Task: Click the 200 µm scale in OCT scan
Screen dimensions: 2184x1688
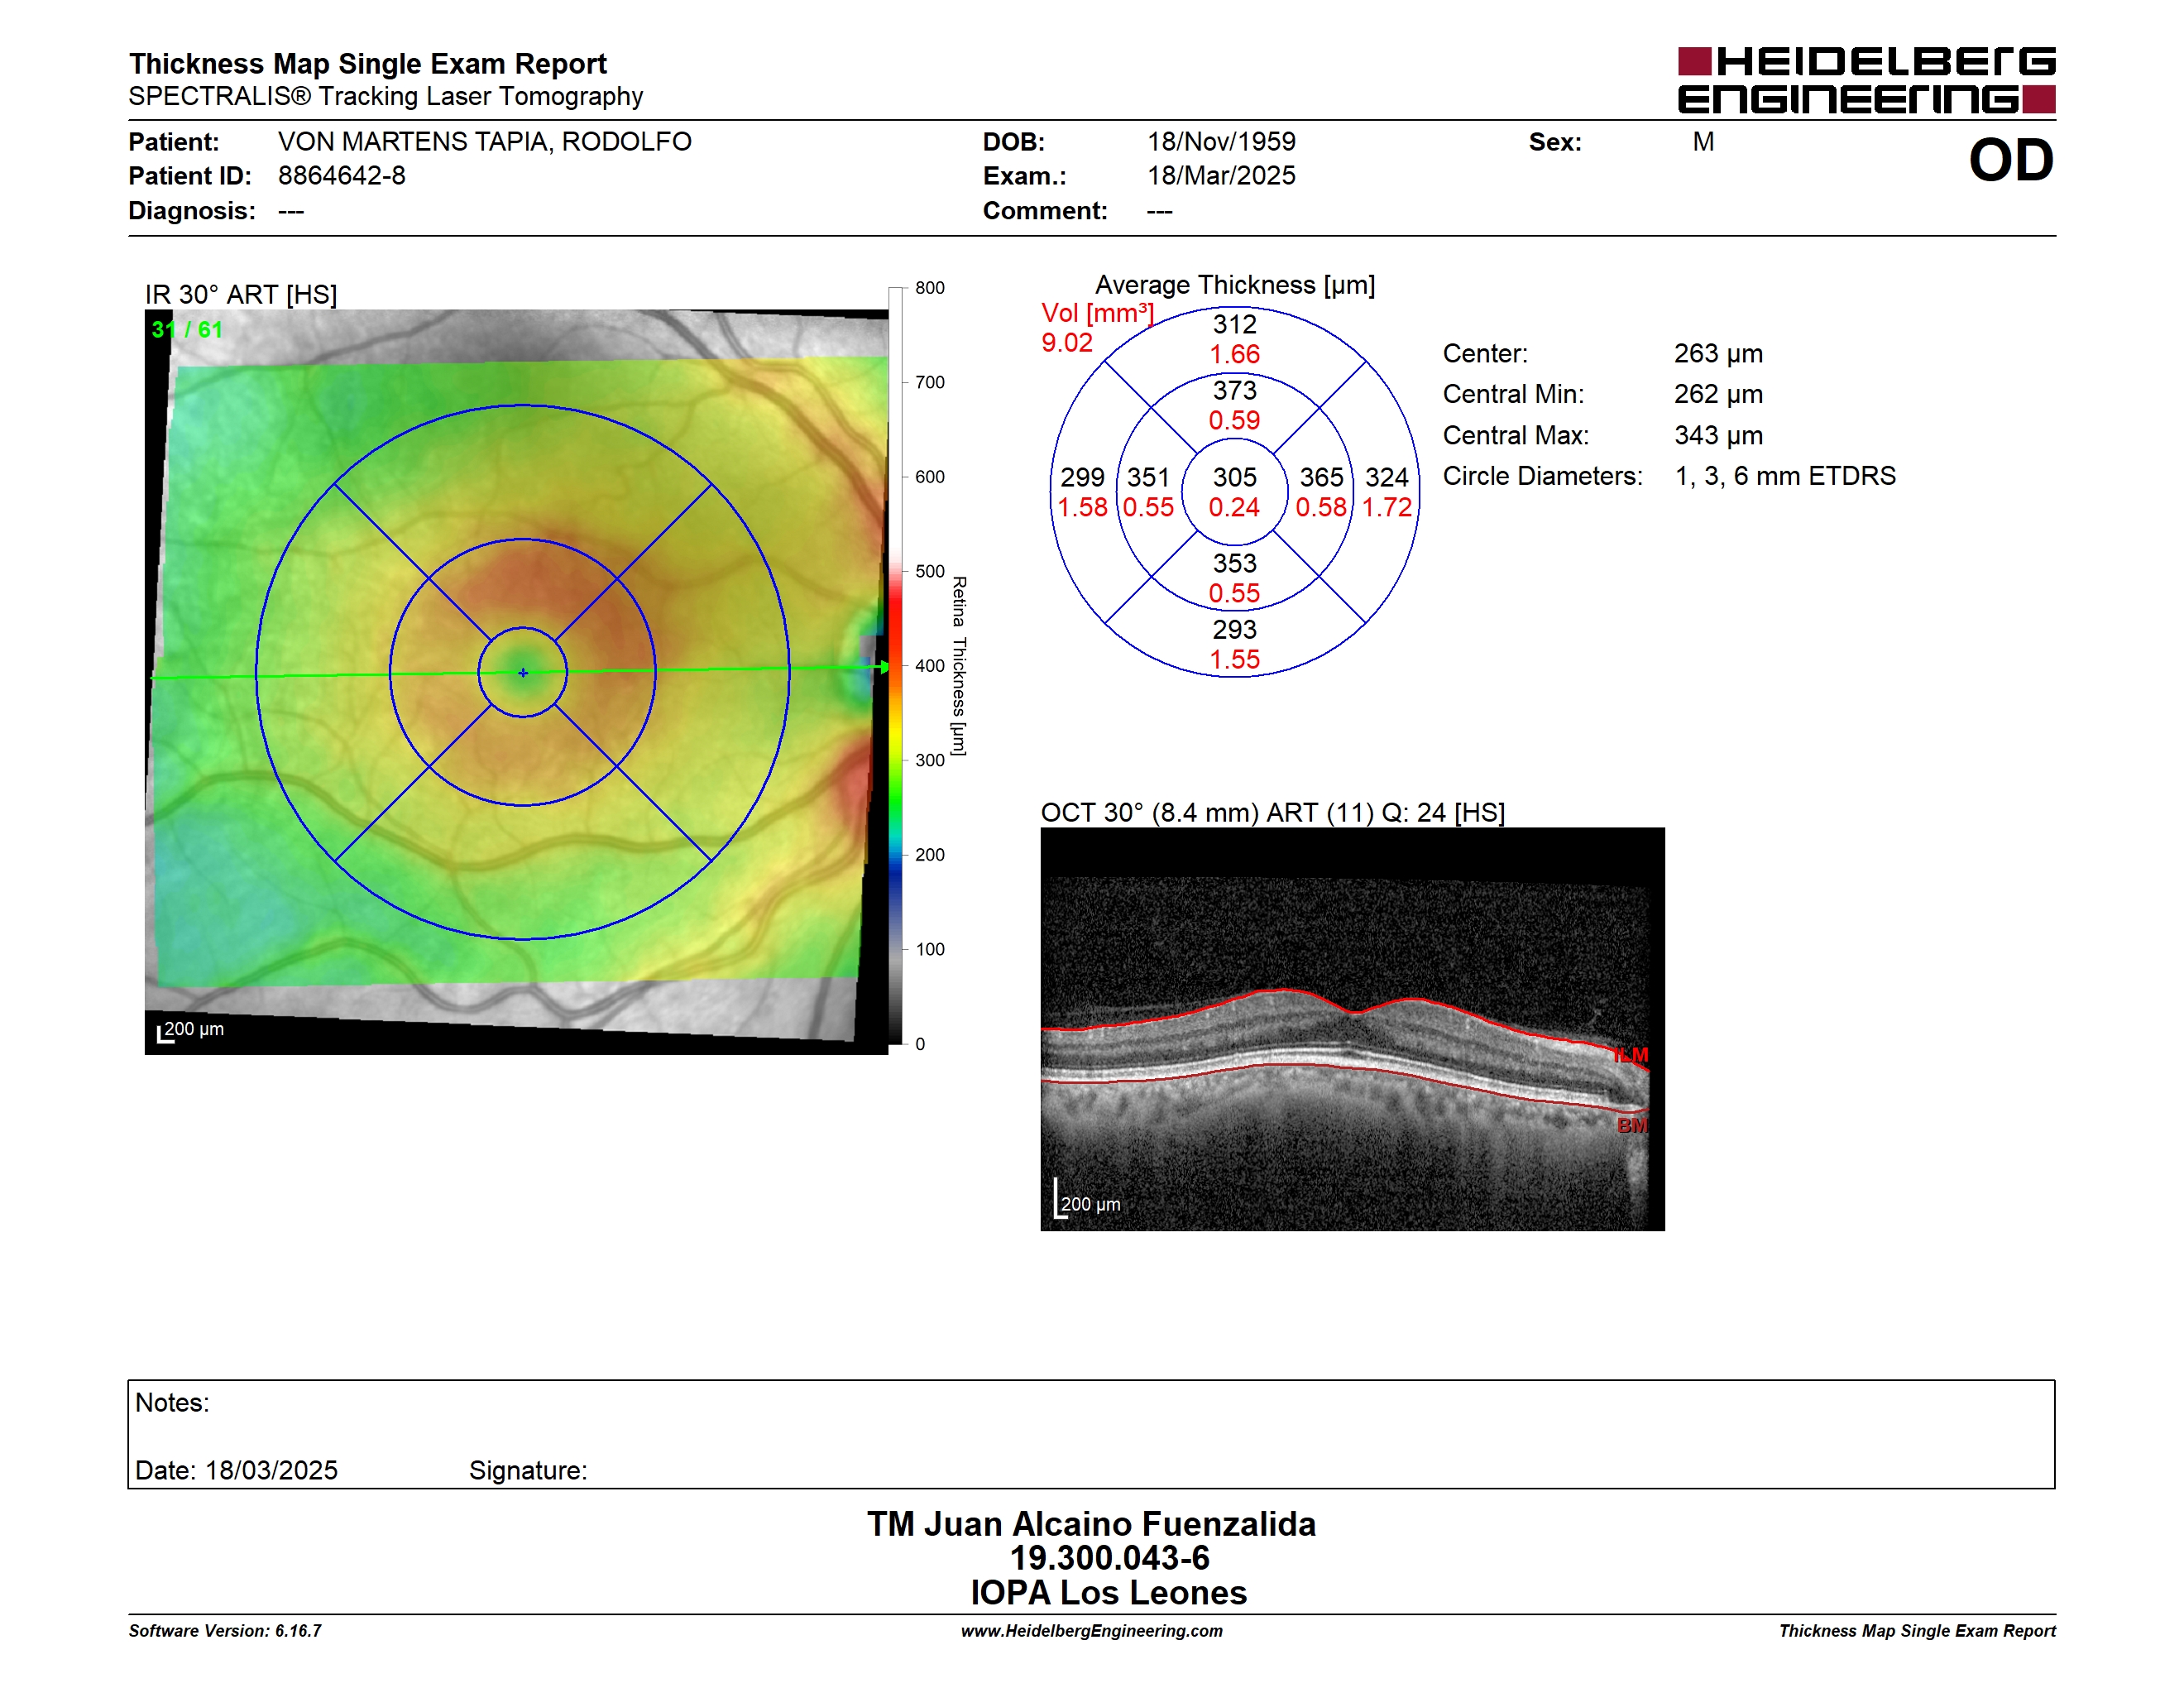Action: click(1088, 1200)
